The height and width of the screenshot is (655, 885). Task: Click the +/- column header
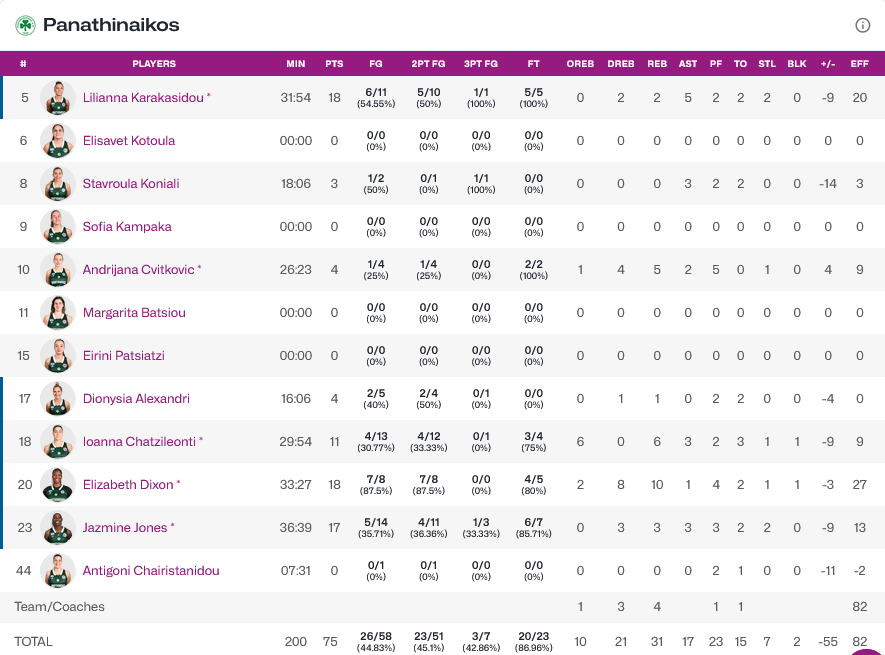click(828, 64)
